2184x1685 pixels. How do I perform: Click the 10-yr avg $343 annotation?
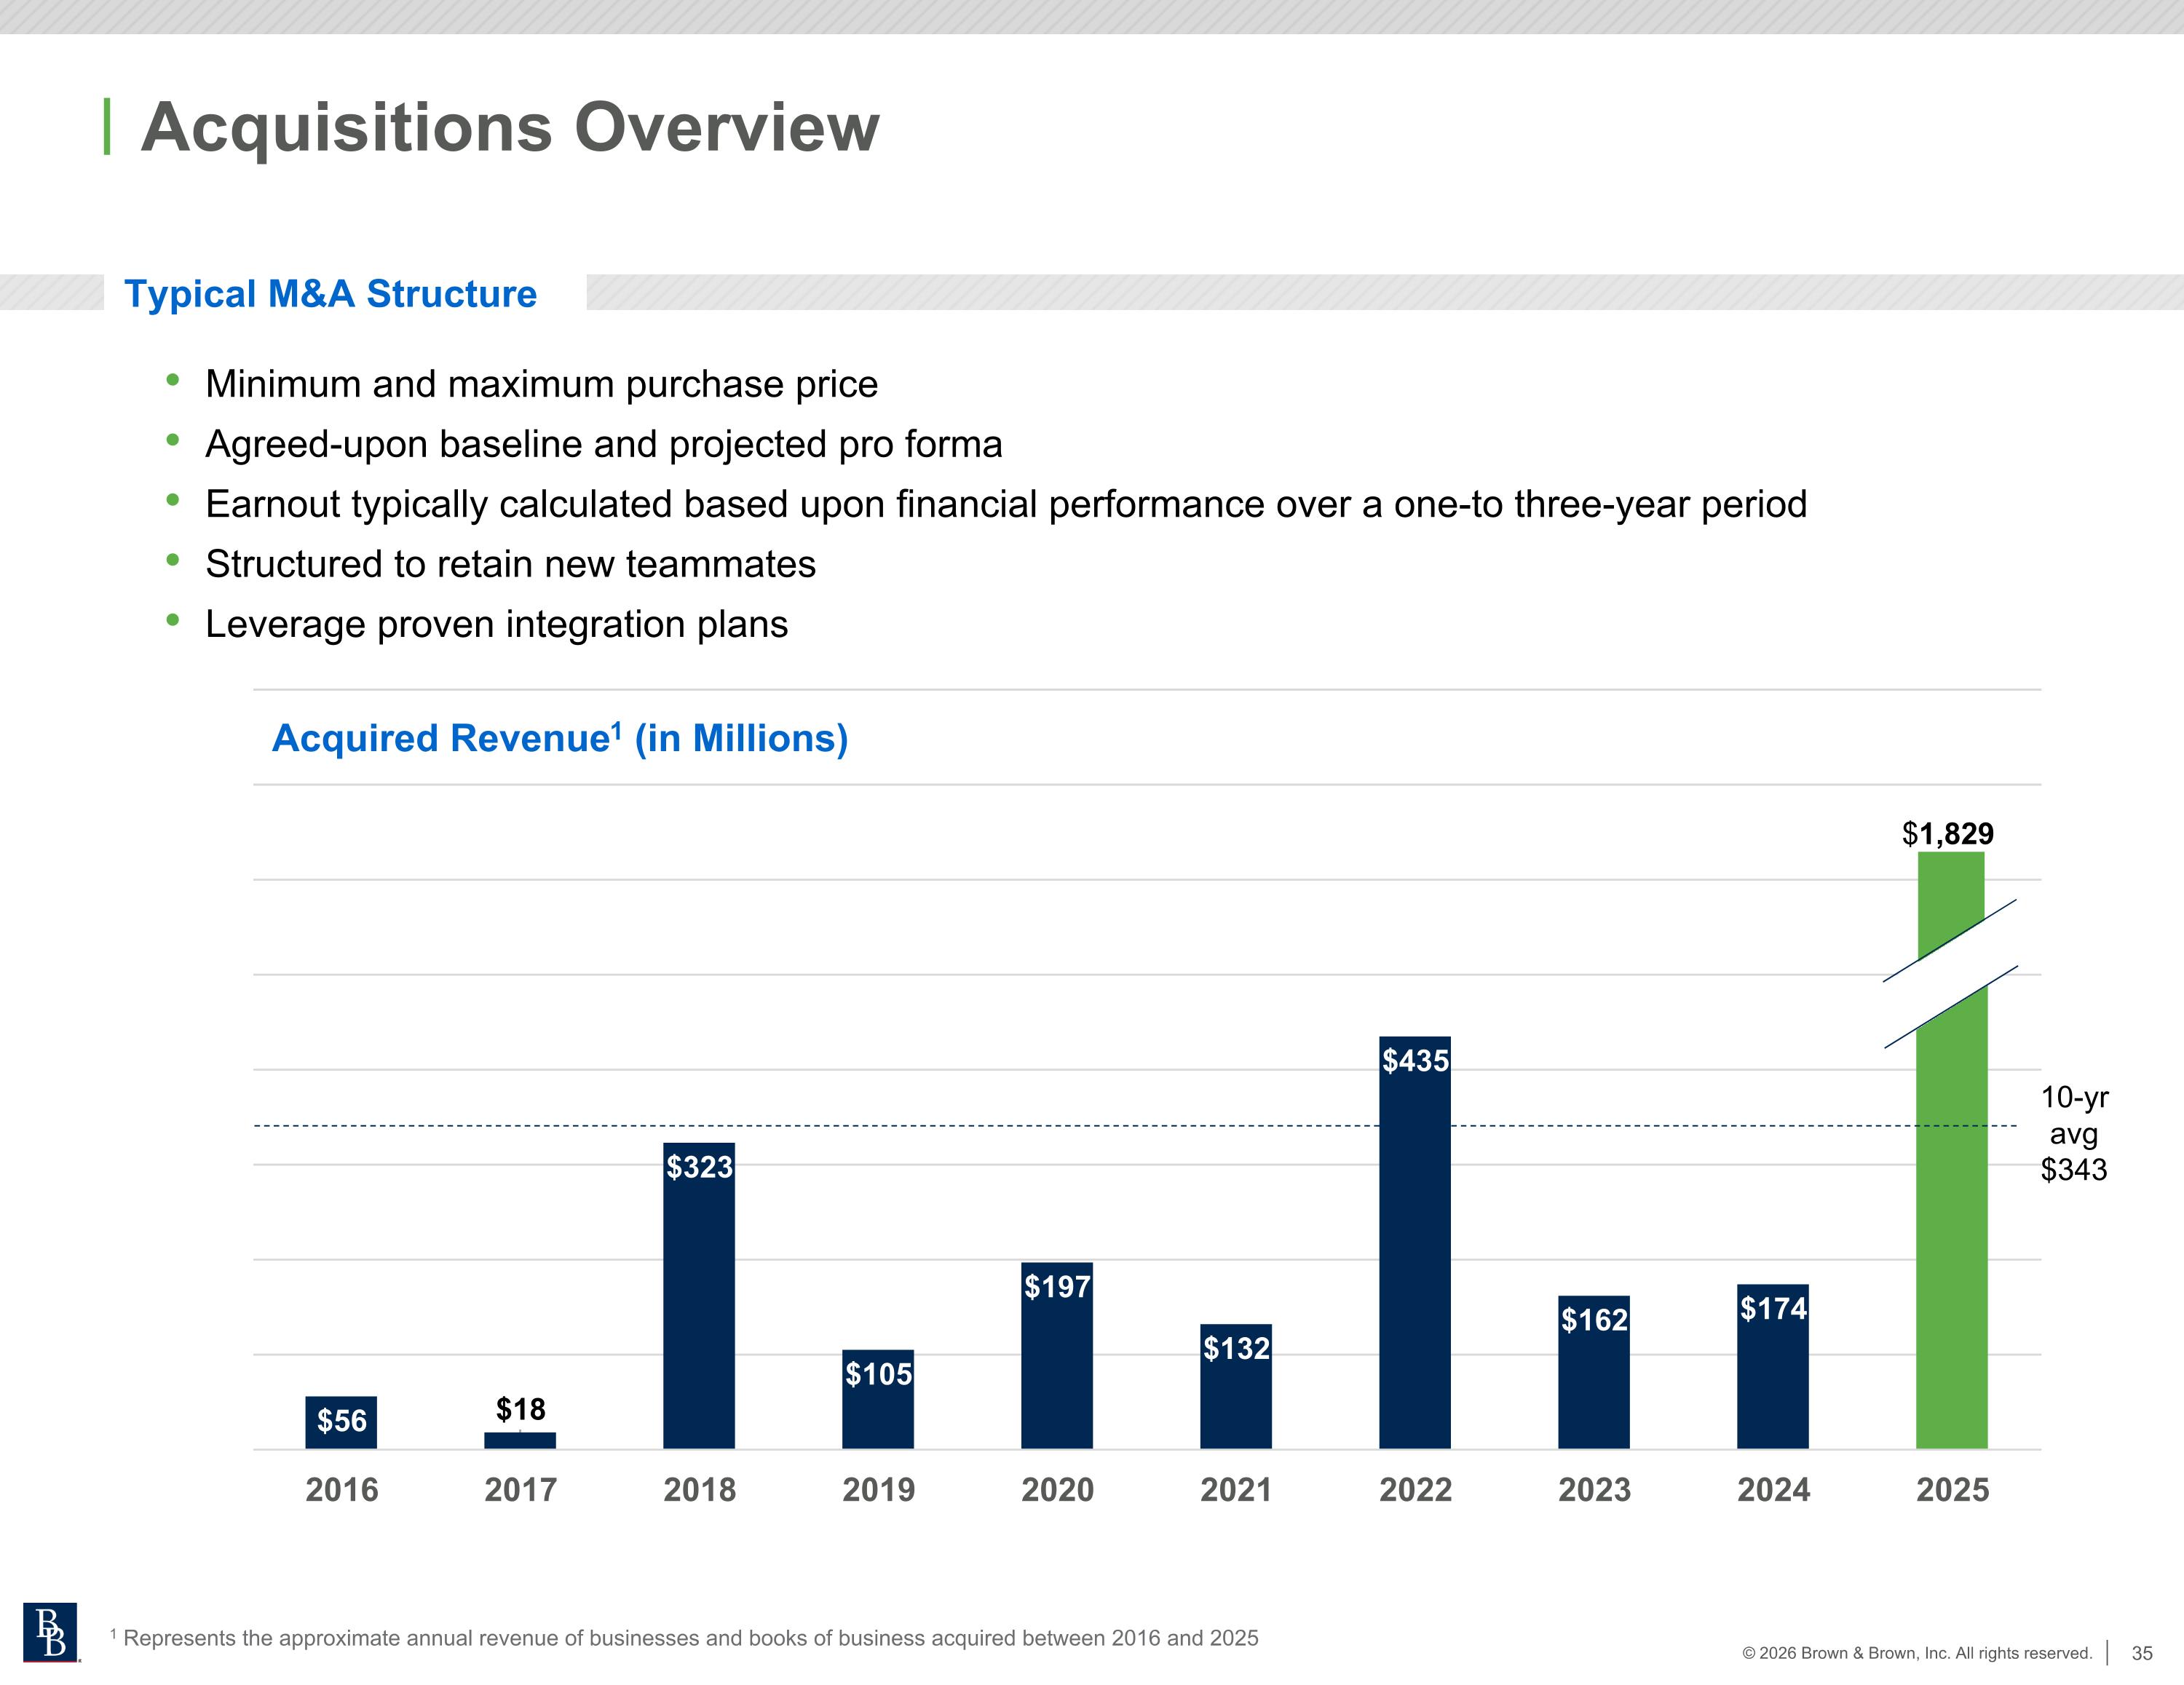(2073, 1133)
